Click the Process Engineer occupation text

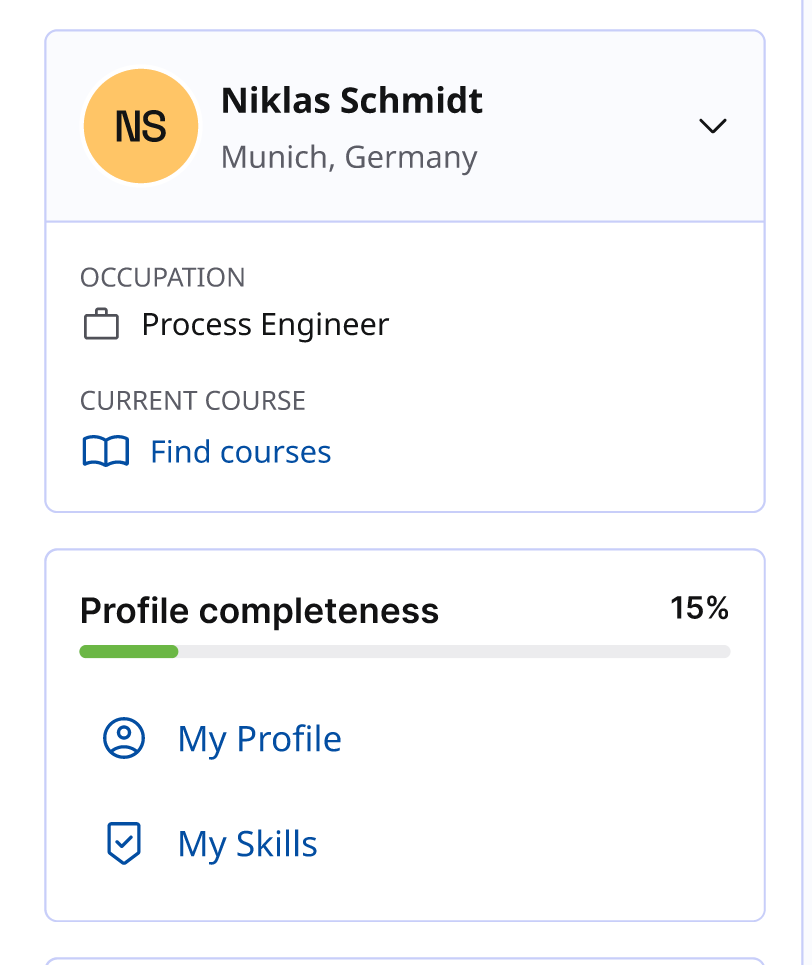[265, 325]
